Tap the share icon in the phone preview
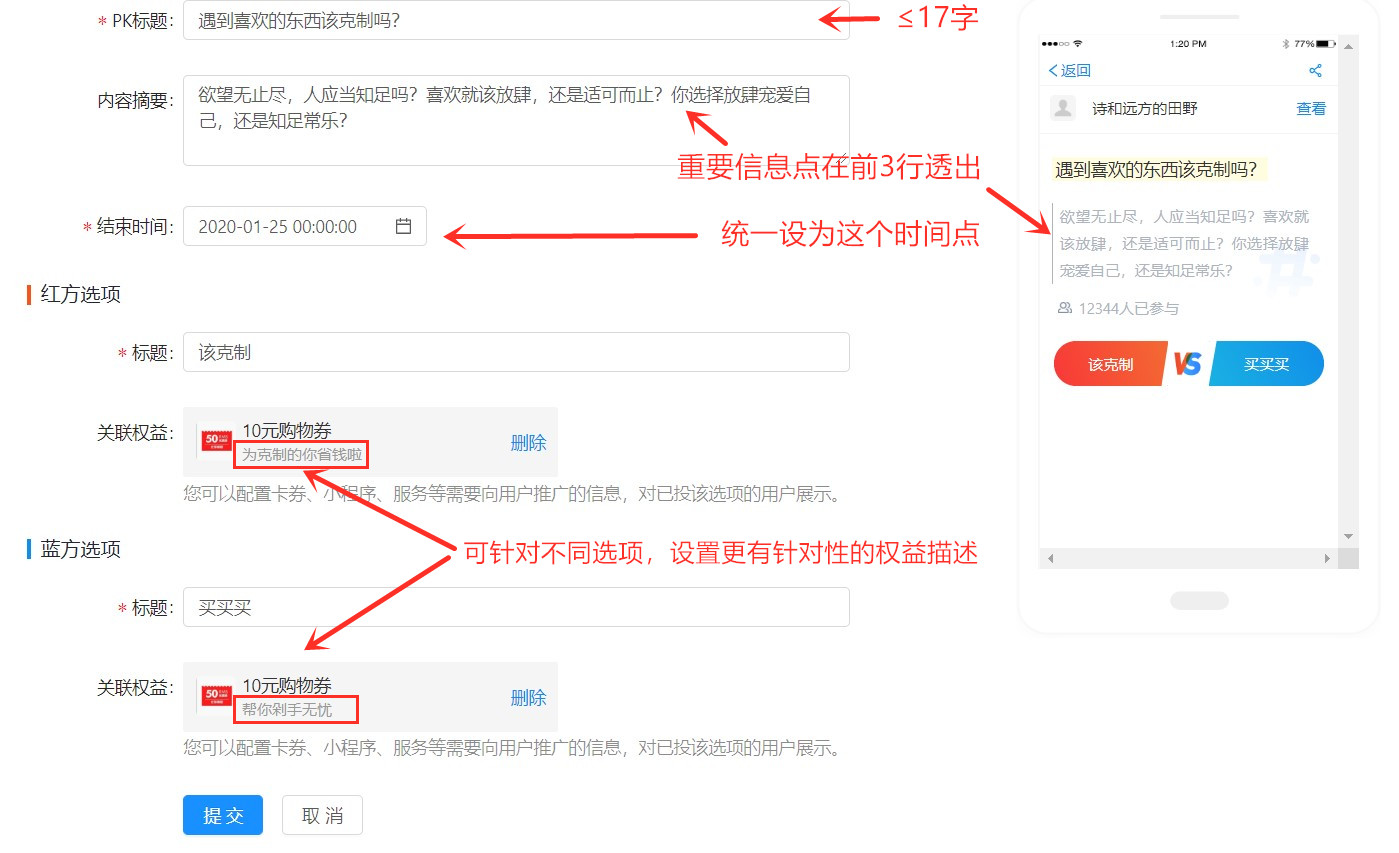Image resolution: width=1399 pixels, height=853 pixels. click(1315, 70)
